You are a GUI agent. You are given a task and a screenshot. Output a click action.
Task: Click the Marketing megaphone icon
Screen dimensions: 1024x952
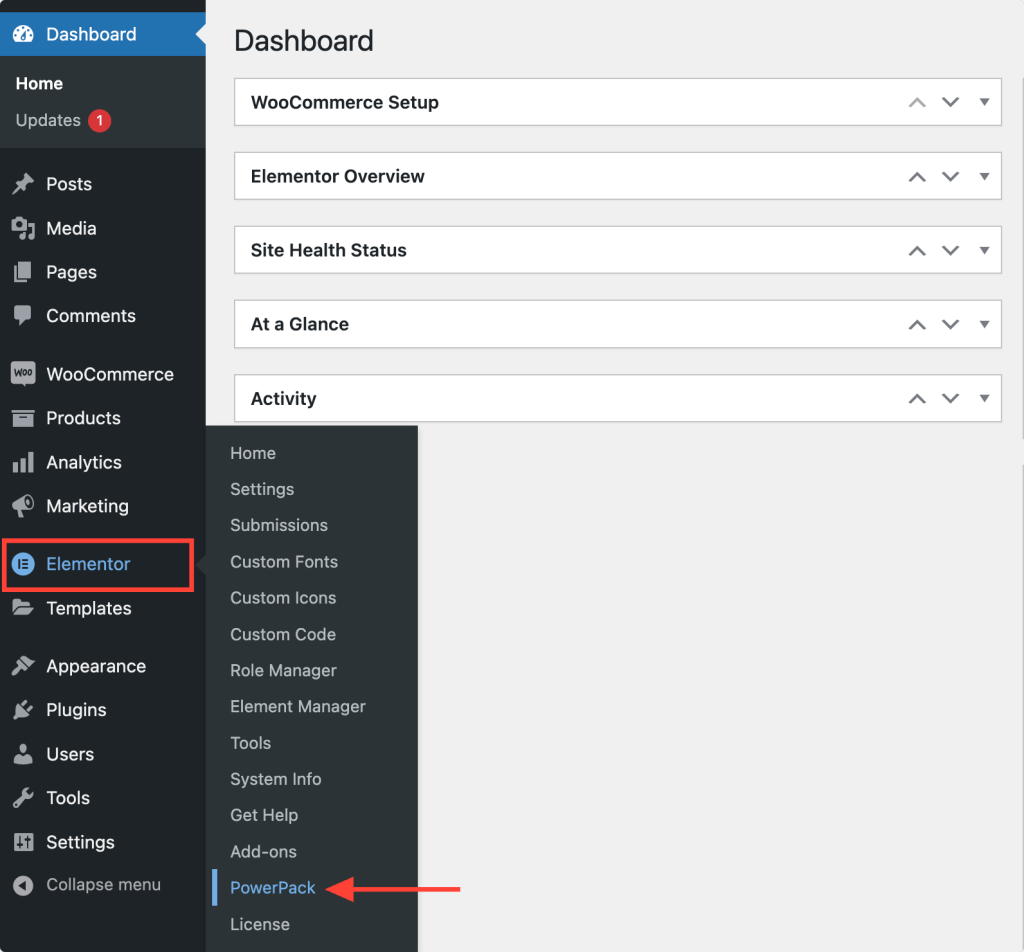[23, 506]
